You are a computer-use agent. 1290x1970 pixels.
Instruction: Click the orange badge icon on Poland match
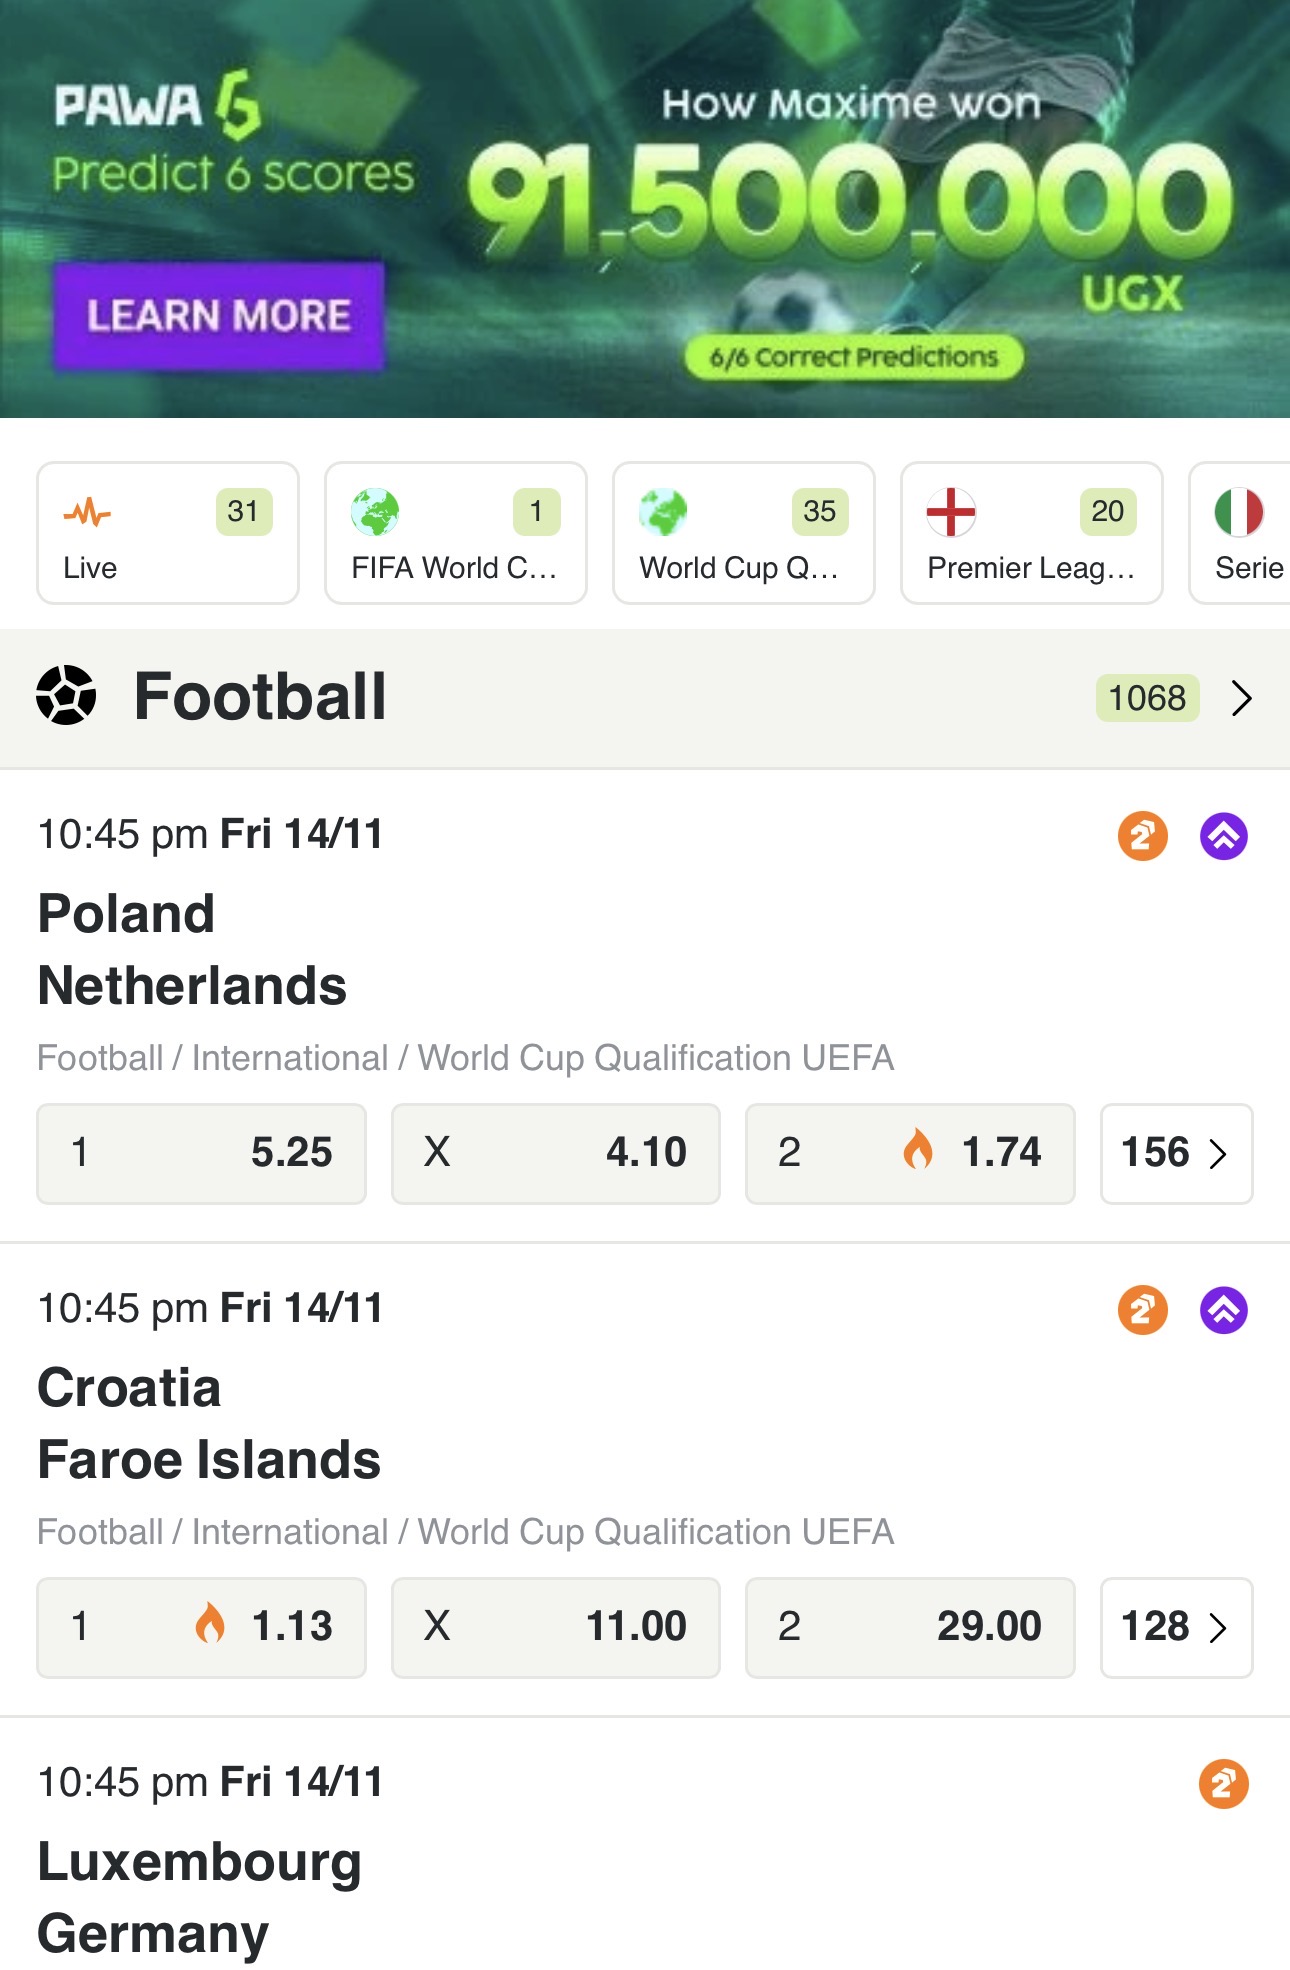click(x=1142, y=836)
